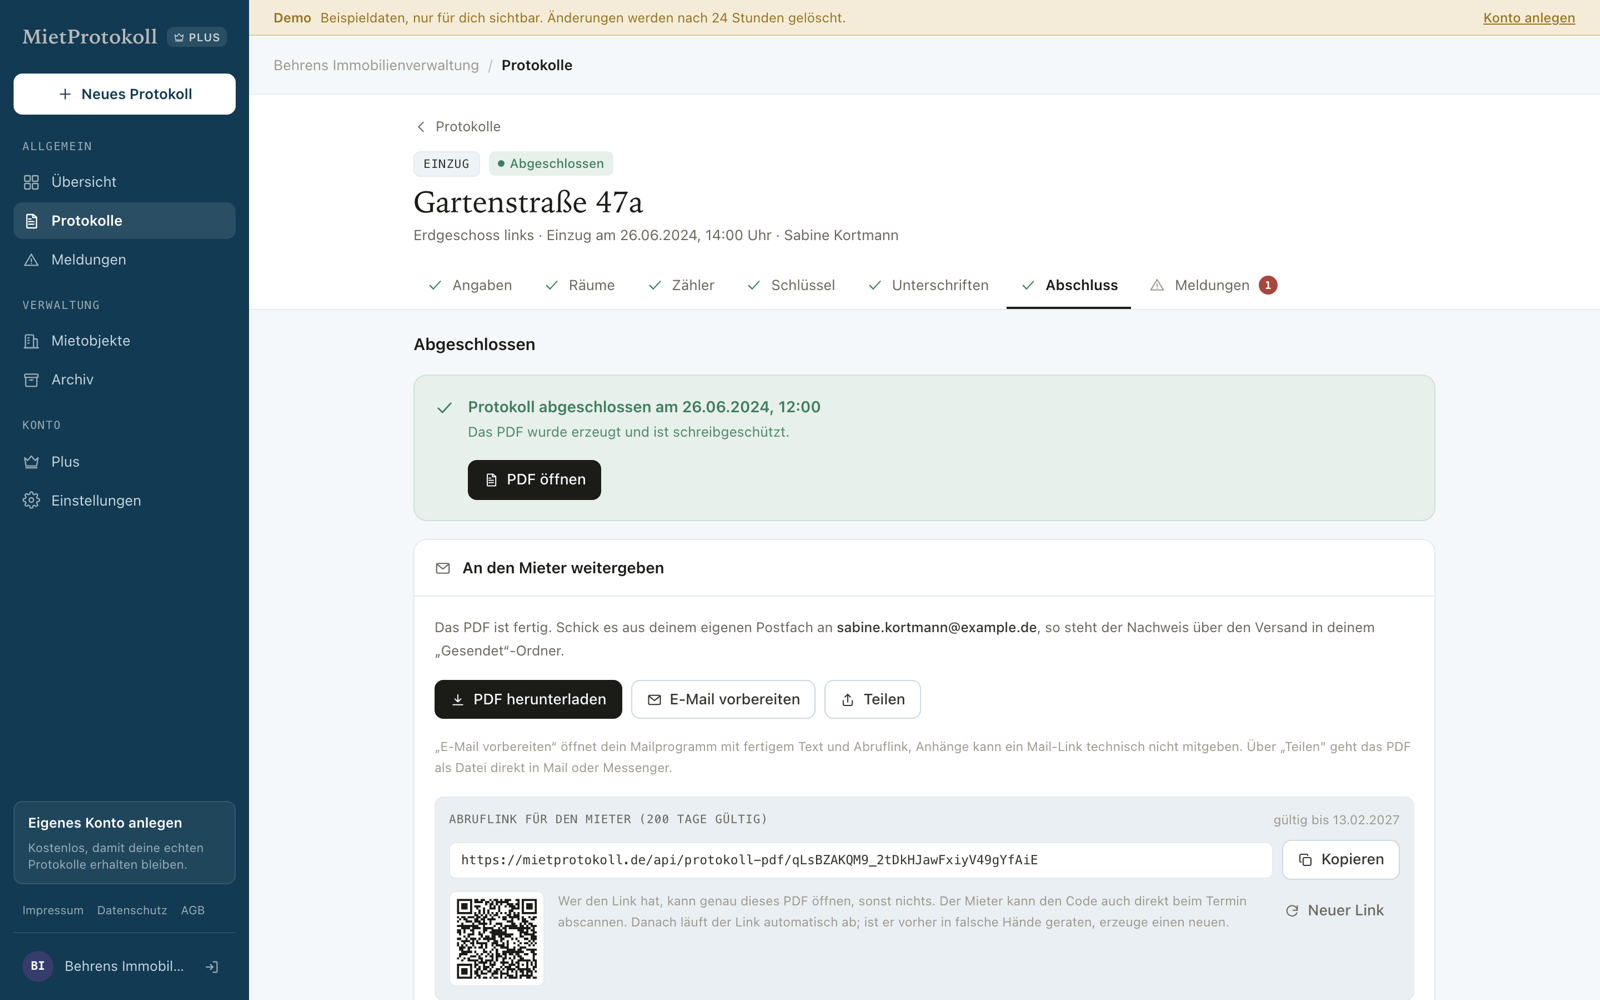Switch to the Zähler tab
Viewport: 1600px width, 1000px height.
[x=681, y=285]
